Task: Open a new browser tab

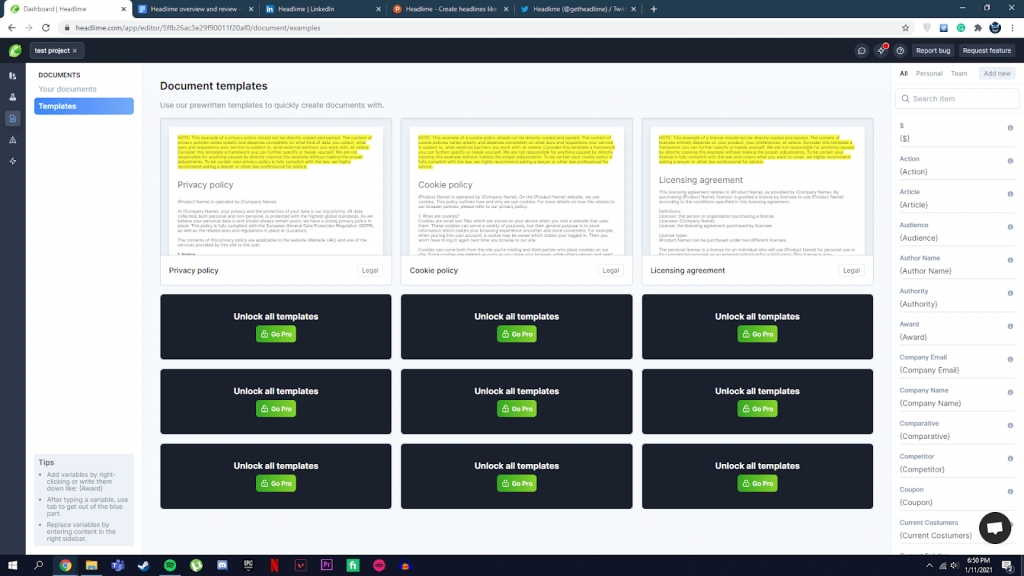Action: (x=654, y=9)
